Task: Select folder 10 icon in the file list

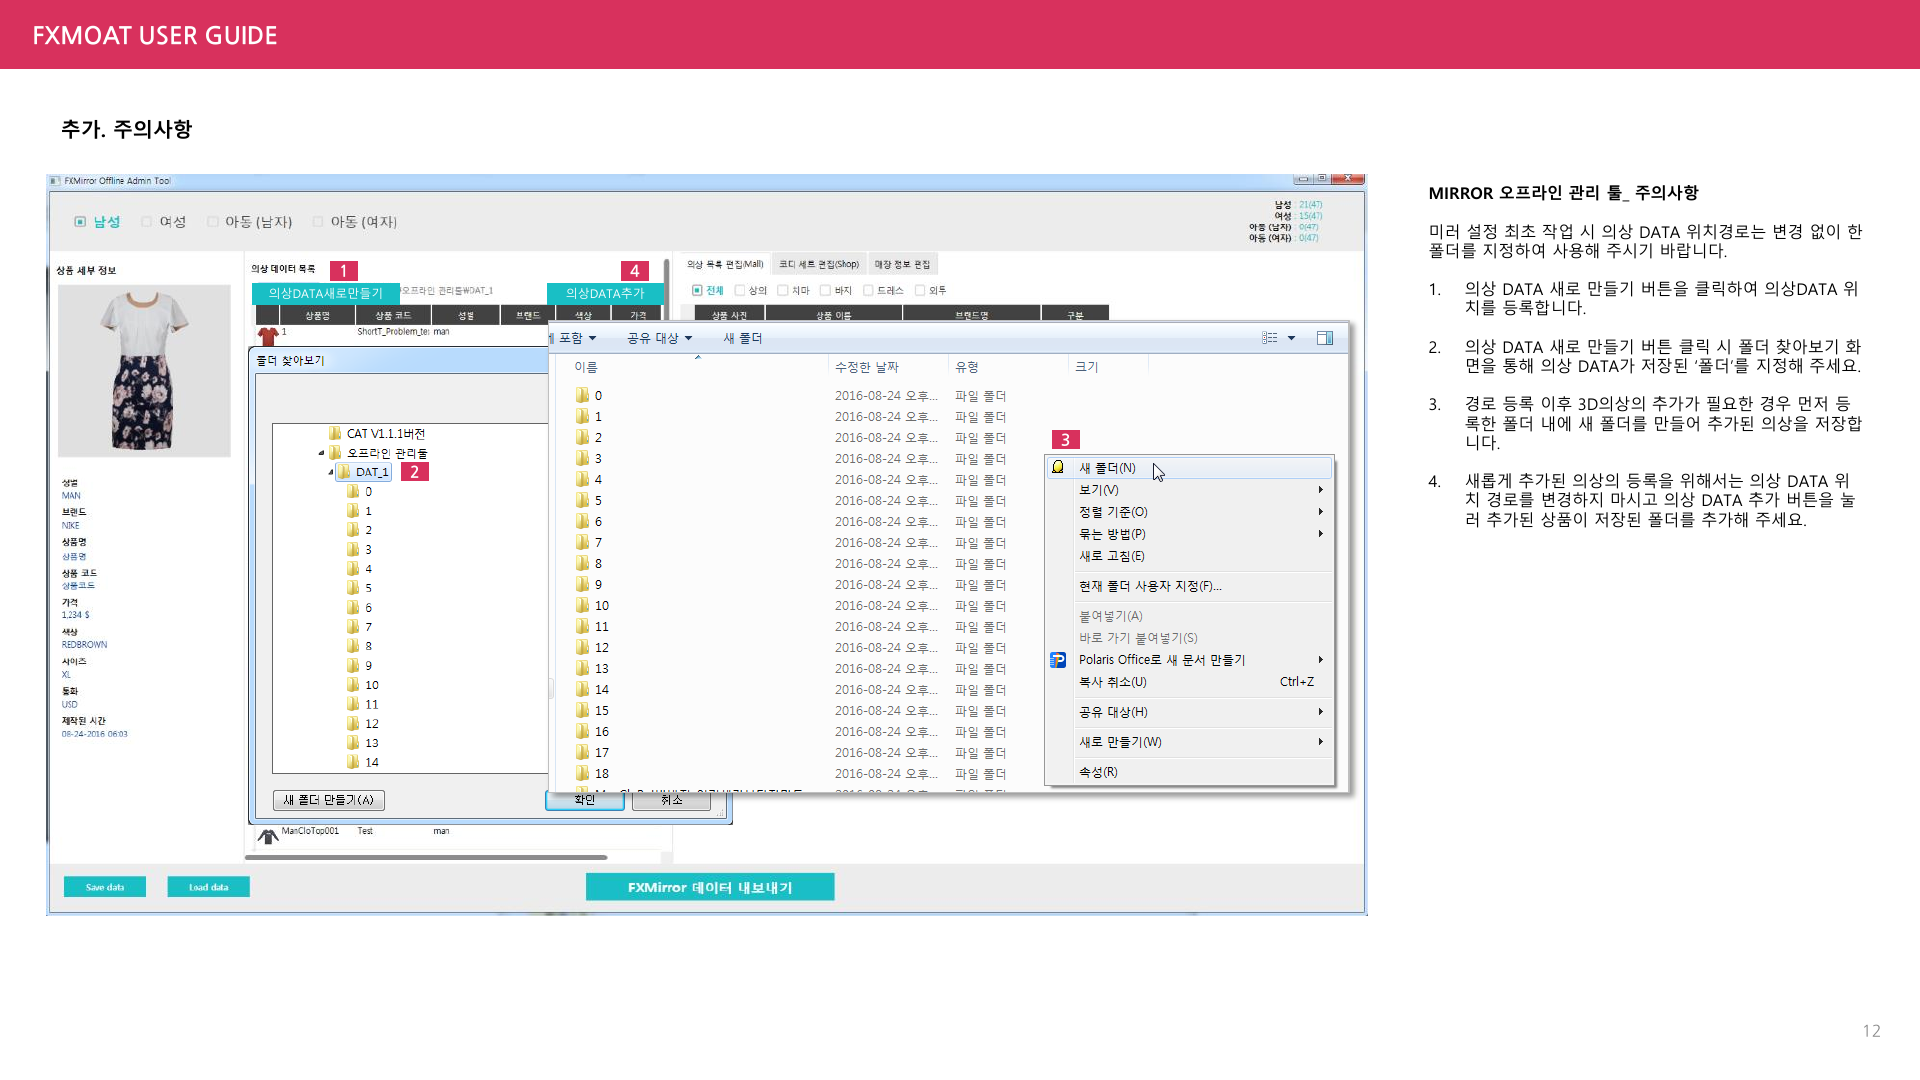Action: 582,605
